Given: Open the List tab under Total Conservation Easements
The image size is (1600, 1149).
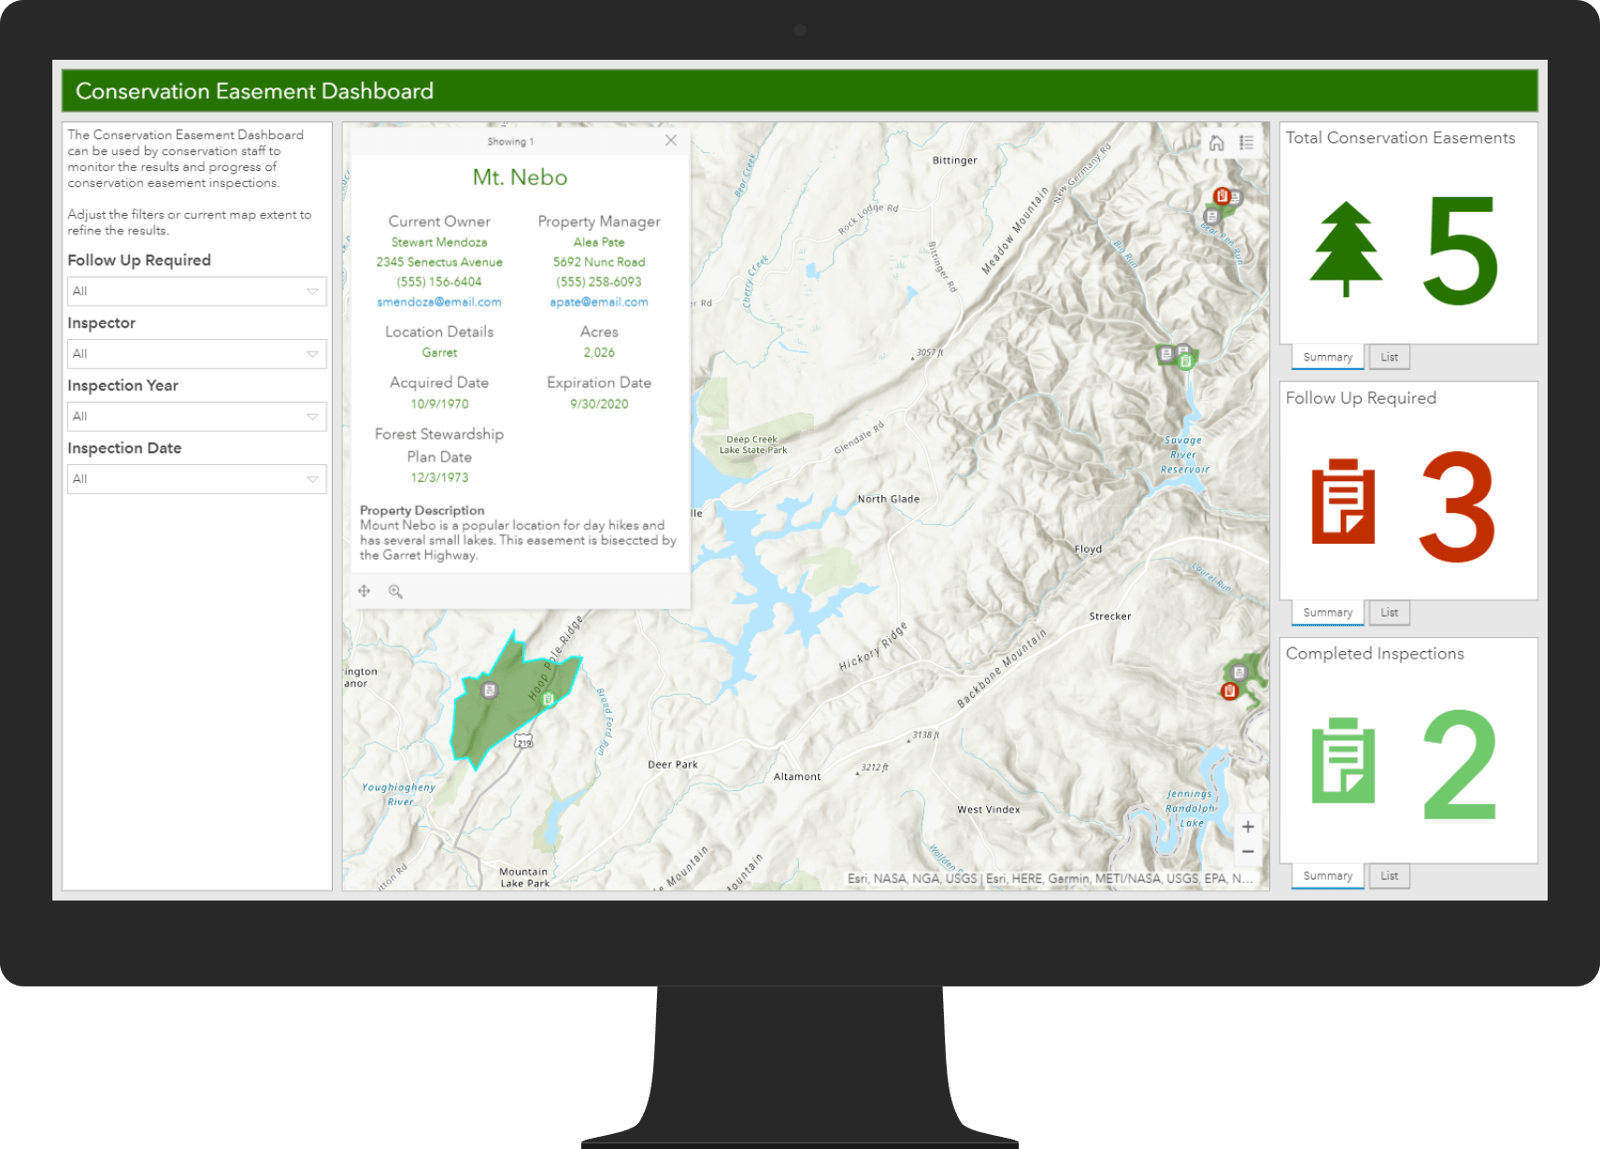Looking at the screenshot, I should click(x=1389, y=356).
